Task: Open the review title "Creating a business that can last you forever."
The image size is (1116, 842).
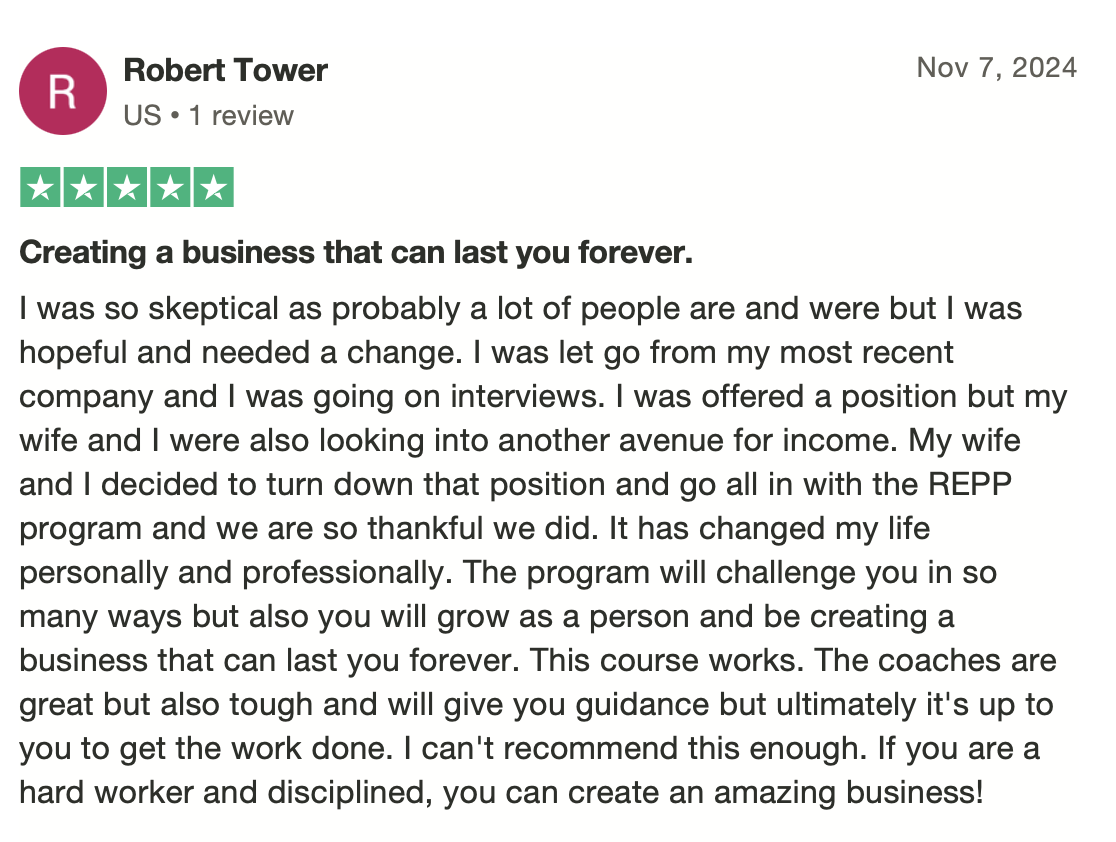Action: click(x=356, y=253)
